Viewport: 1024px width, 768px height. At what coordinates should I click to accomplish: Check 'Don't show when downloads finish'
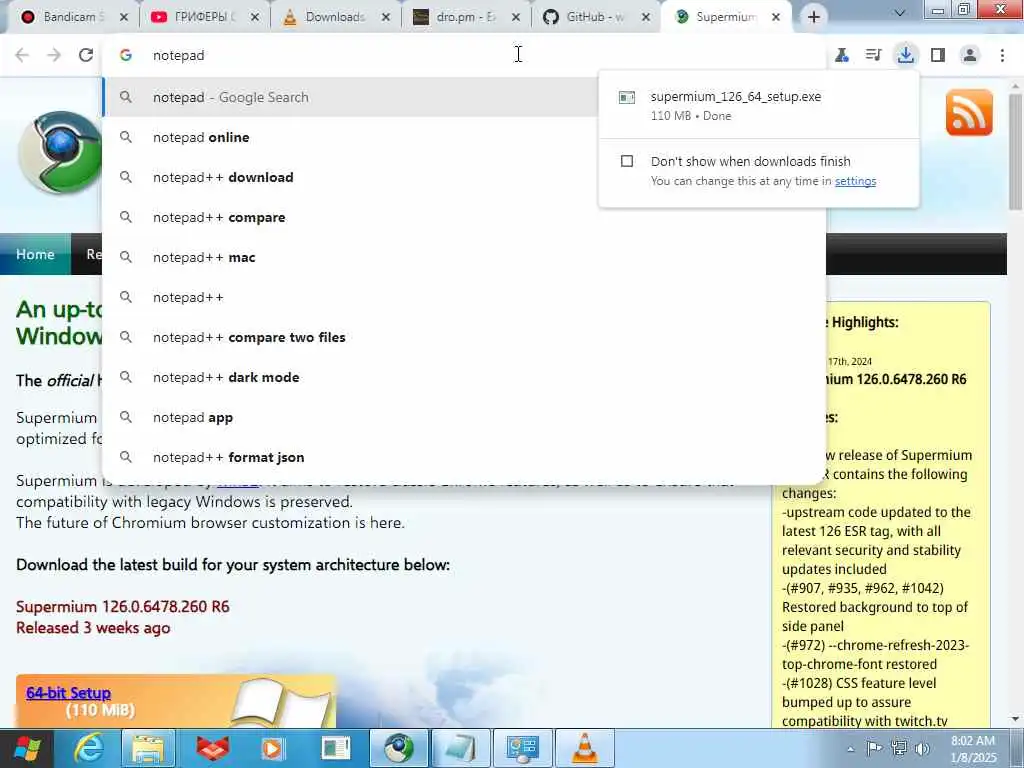pyautogui.click(x=627, y=161)
